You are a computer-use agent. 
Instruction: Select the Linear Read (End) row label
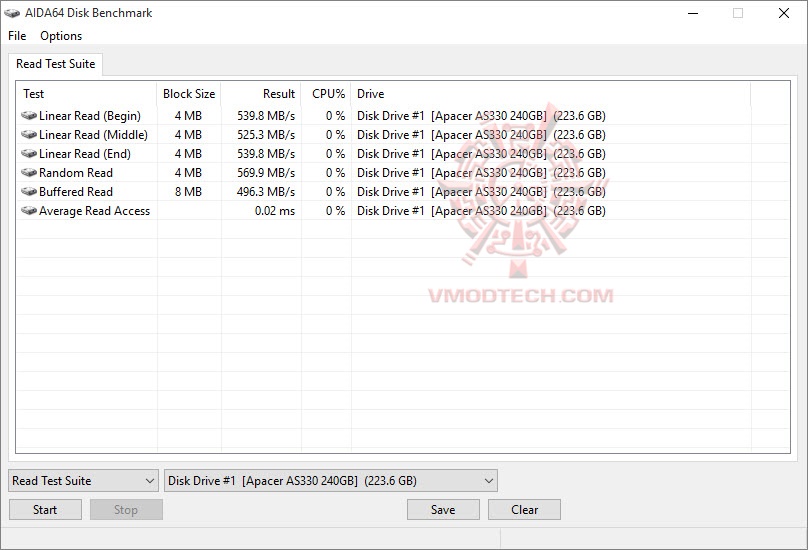pos(85,154)
